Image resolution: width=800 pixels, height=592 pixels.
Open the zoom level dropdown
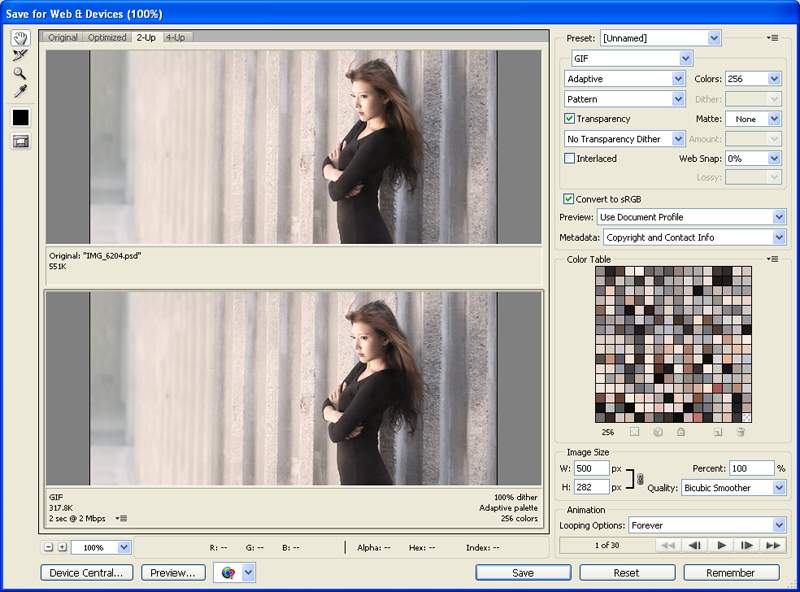[x=101, y=547]
